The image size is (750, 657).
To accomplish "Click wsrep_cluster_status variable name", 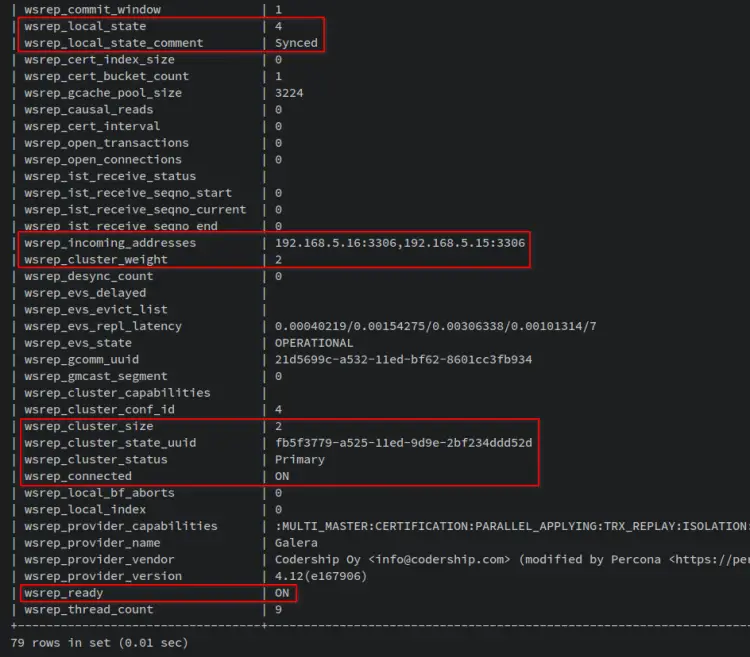I will (x=96, y=460).
